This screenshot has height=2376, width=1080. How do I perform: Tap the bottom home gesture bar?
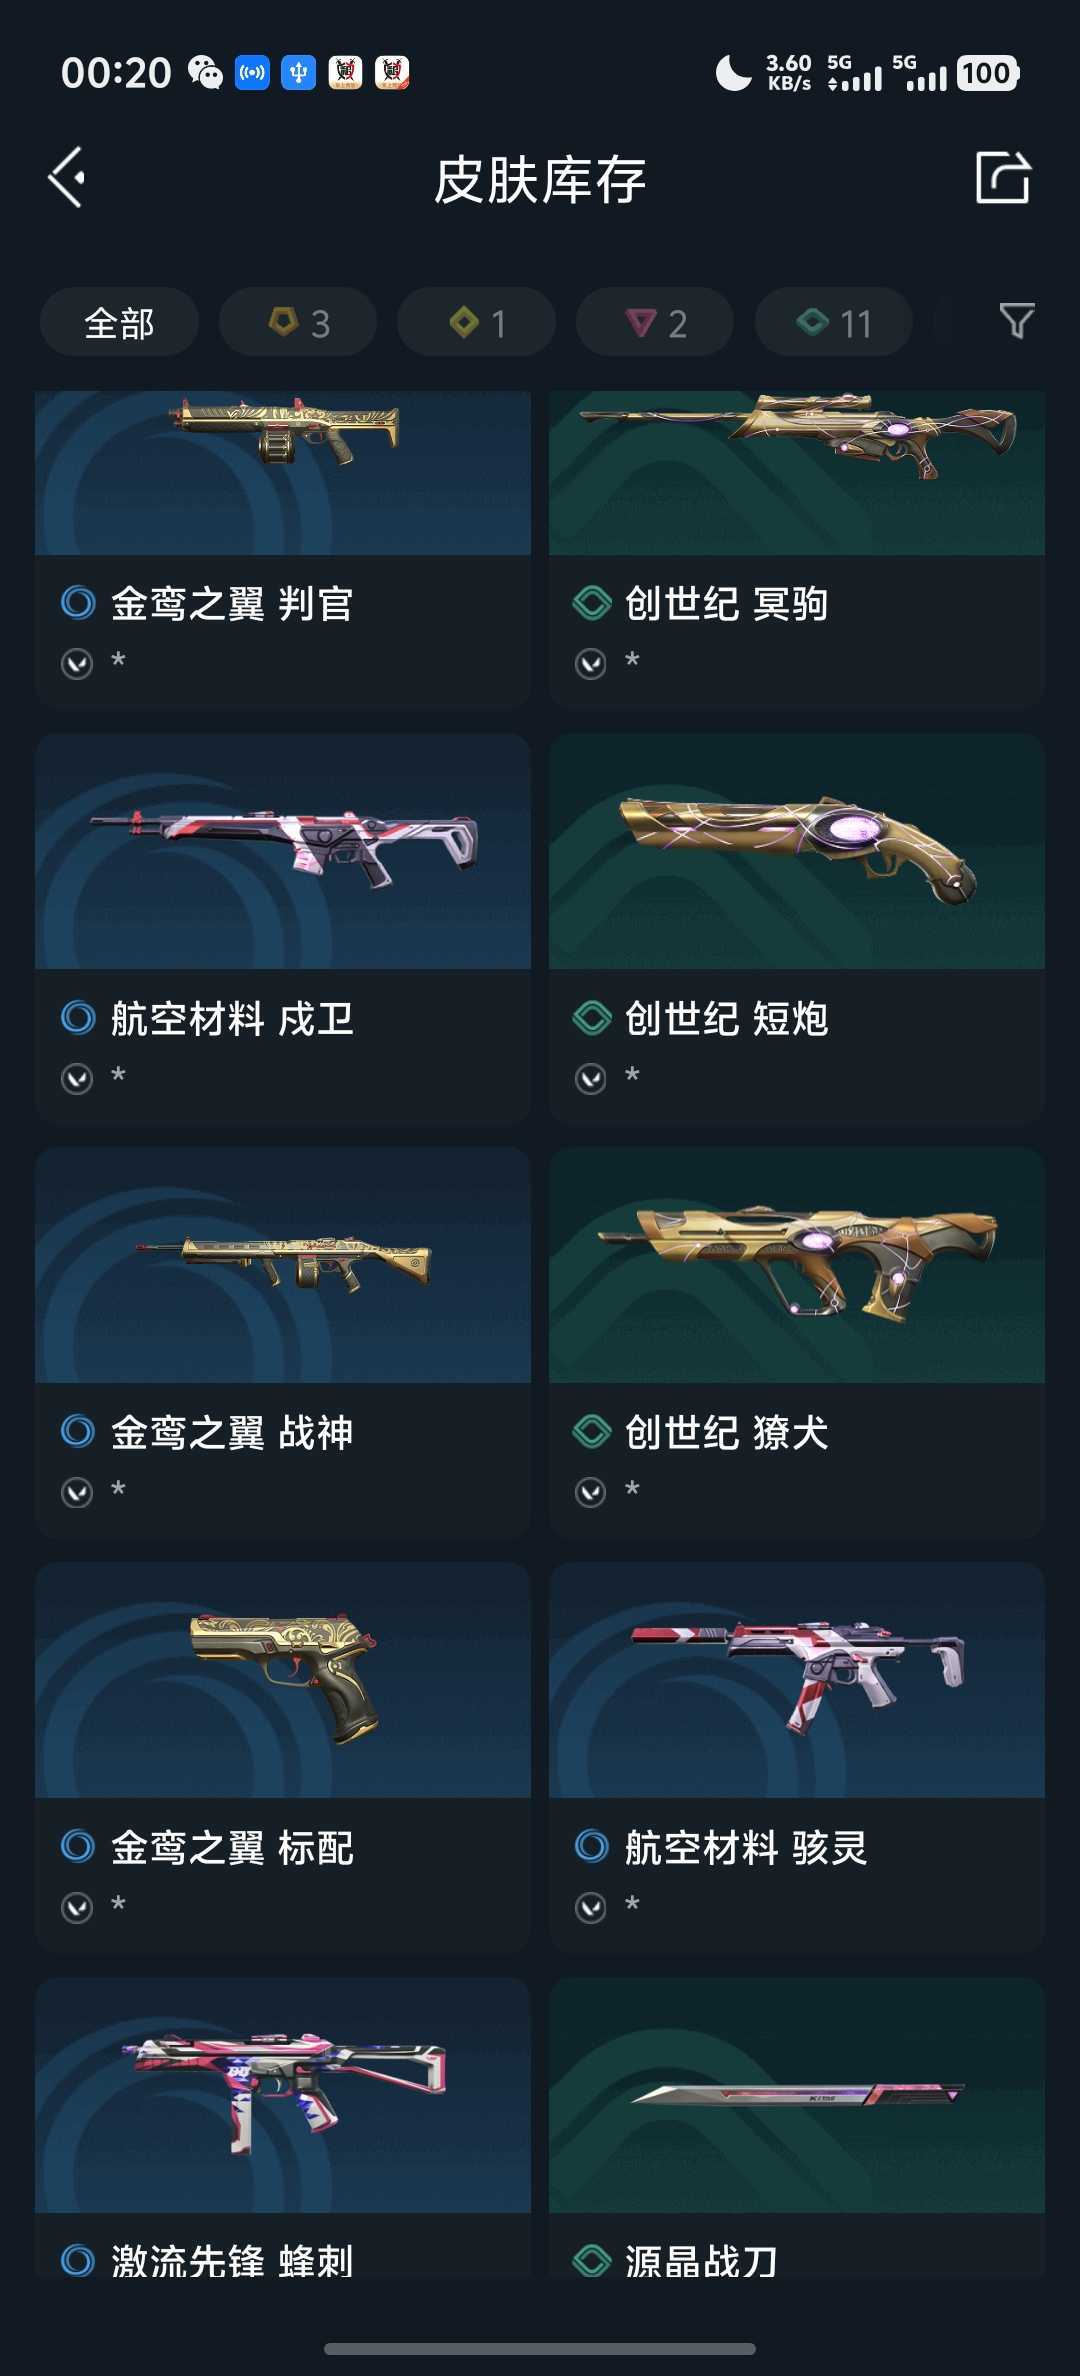tap(540, 2348)
